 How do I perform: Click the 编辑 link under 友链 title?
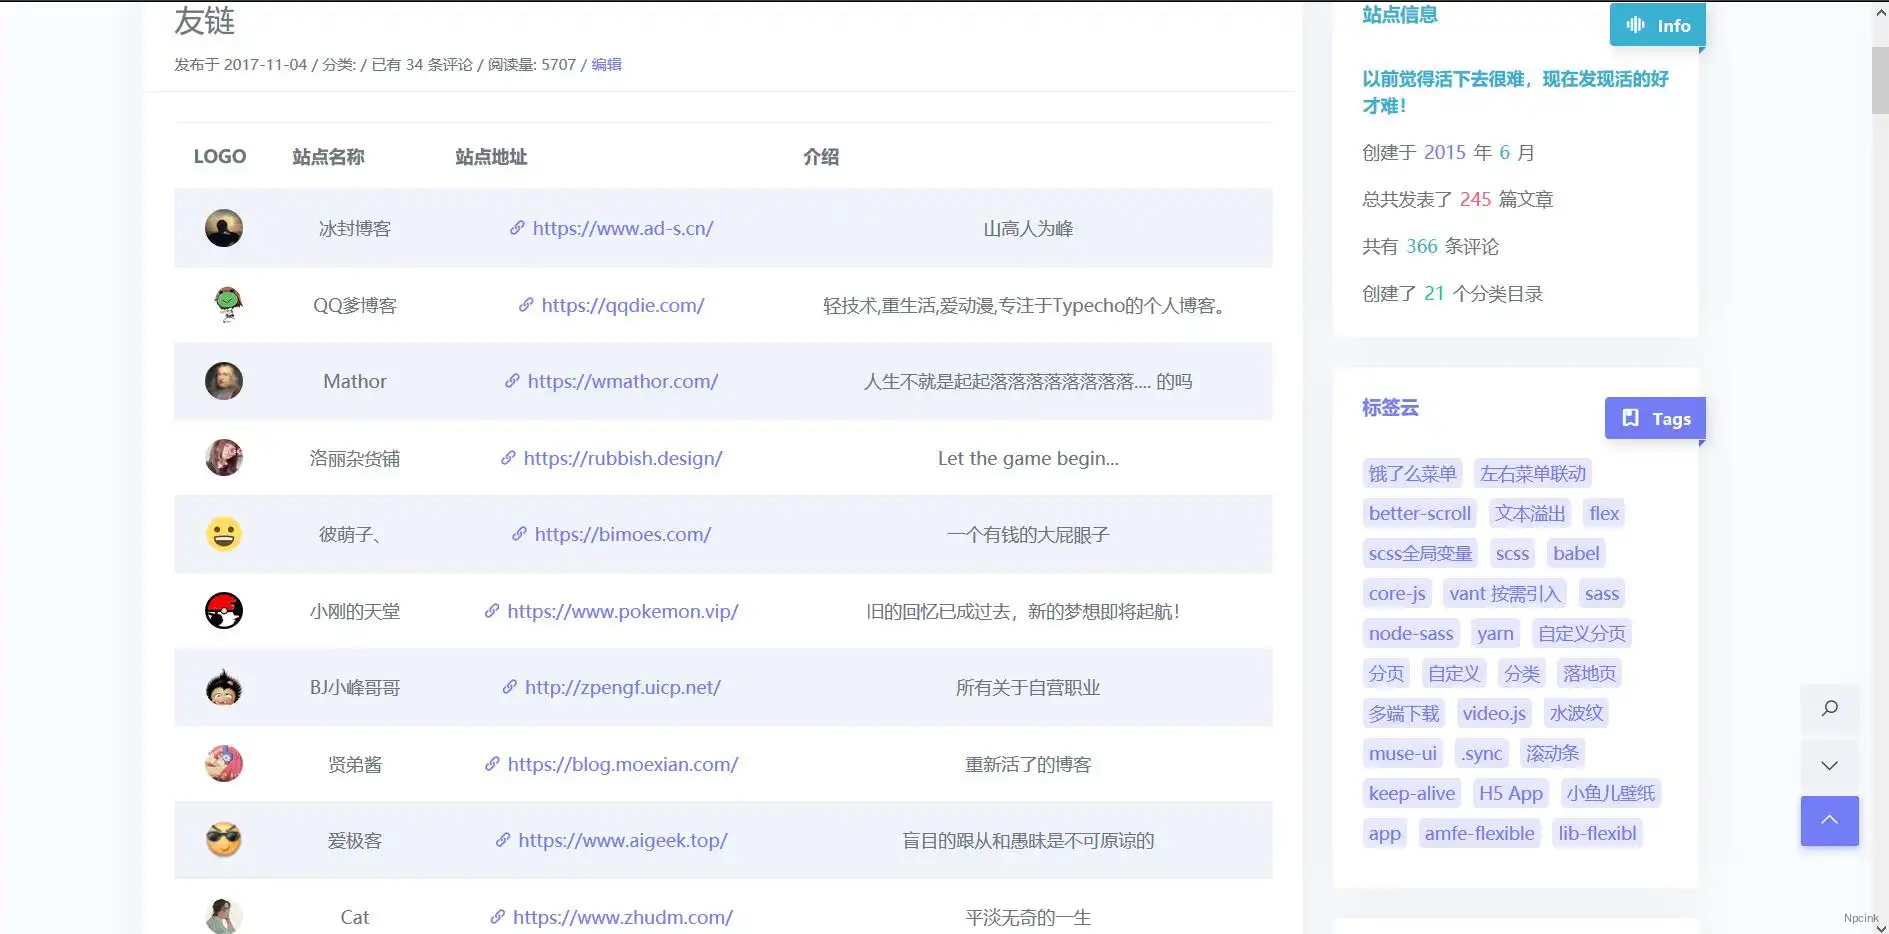[606, 64]
